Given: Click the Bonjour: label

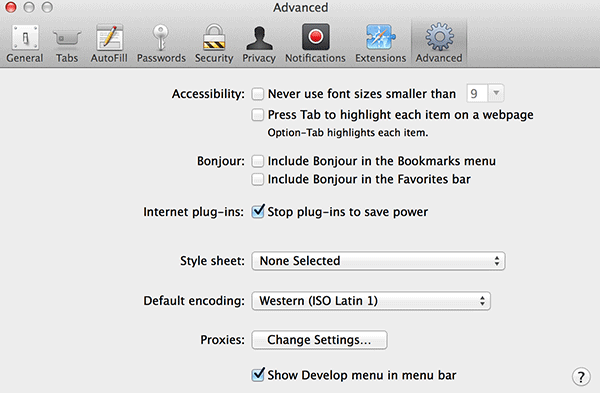Looking at the screenshot, I should click(x=221, y=161).
